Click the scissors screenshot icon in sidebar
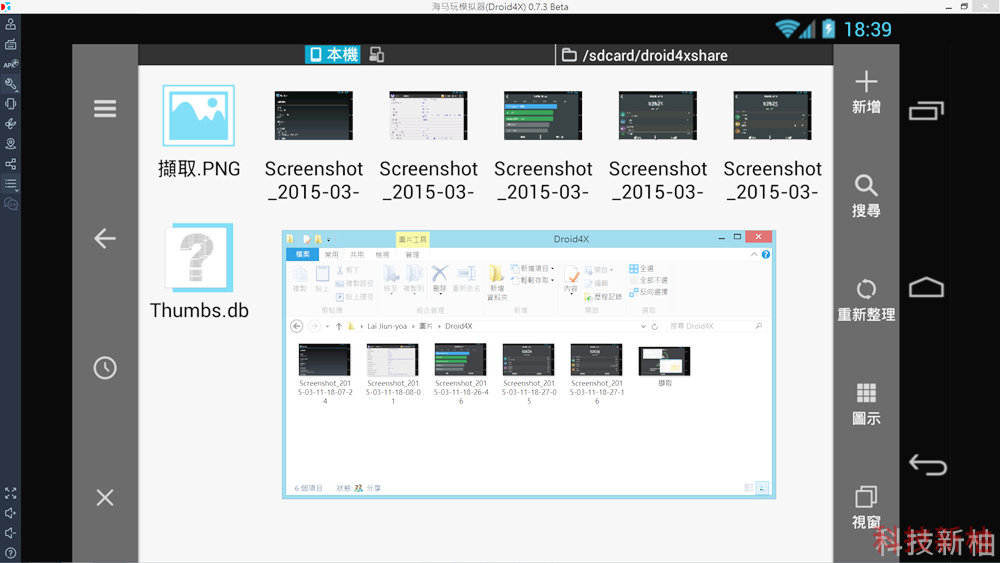 pos(11,124)
